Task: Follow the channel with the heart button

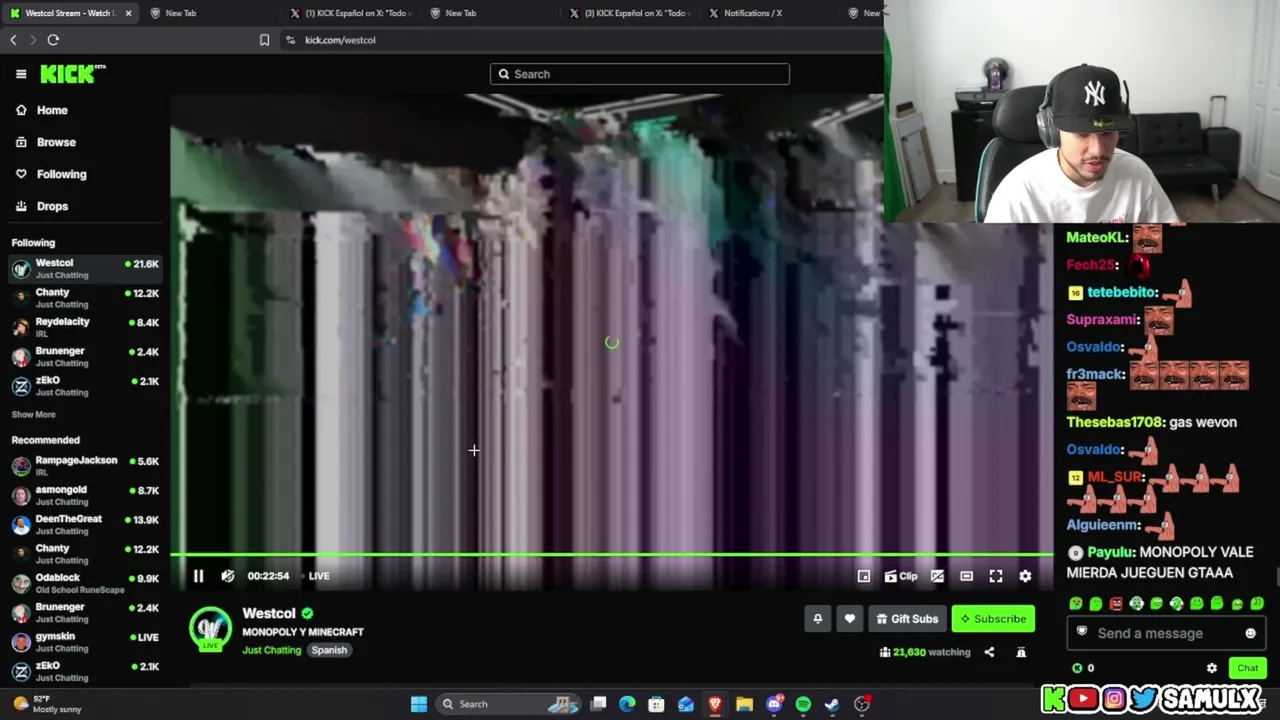Action: coord(850,619)
